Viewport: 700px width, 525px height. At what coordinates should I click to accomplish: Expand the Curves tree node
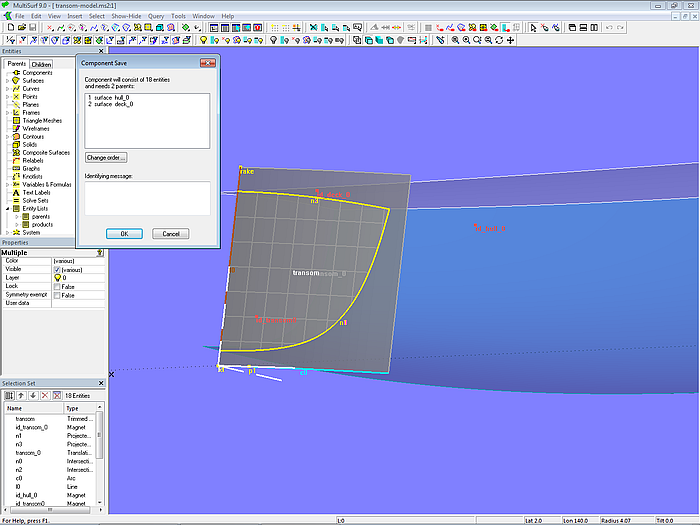[7, 88]
